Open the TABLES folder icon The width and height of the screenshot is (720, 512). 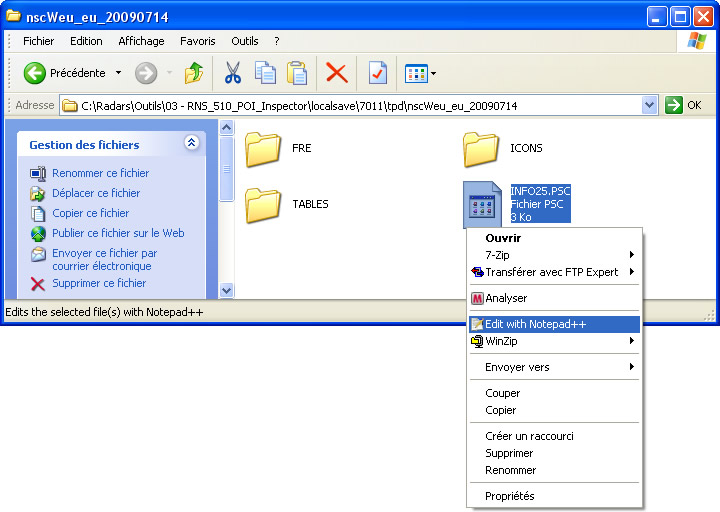[263, 205]
